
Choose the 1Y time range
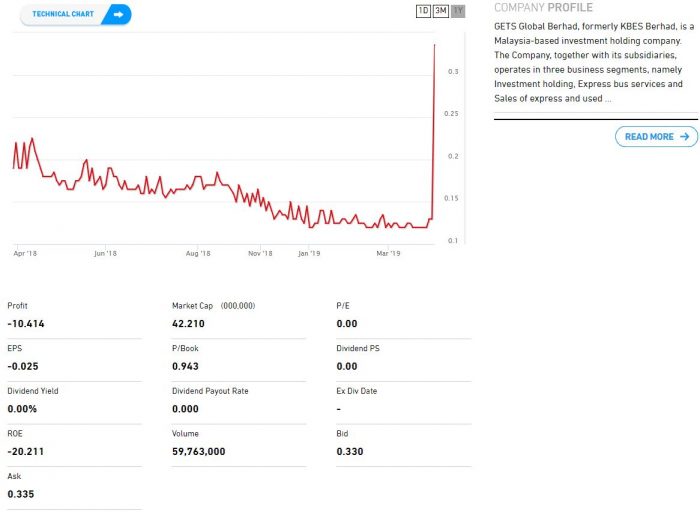point(458,11)
